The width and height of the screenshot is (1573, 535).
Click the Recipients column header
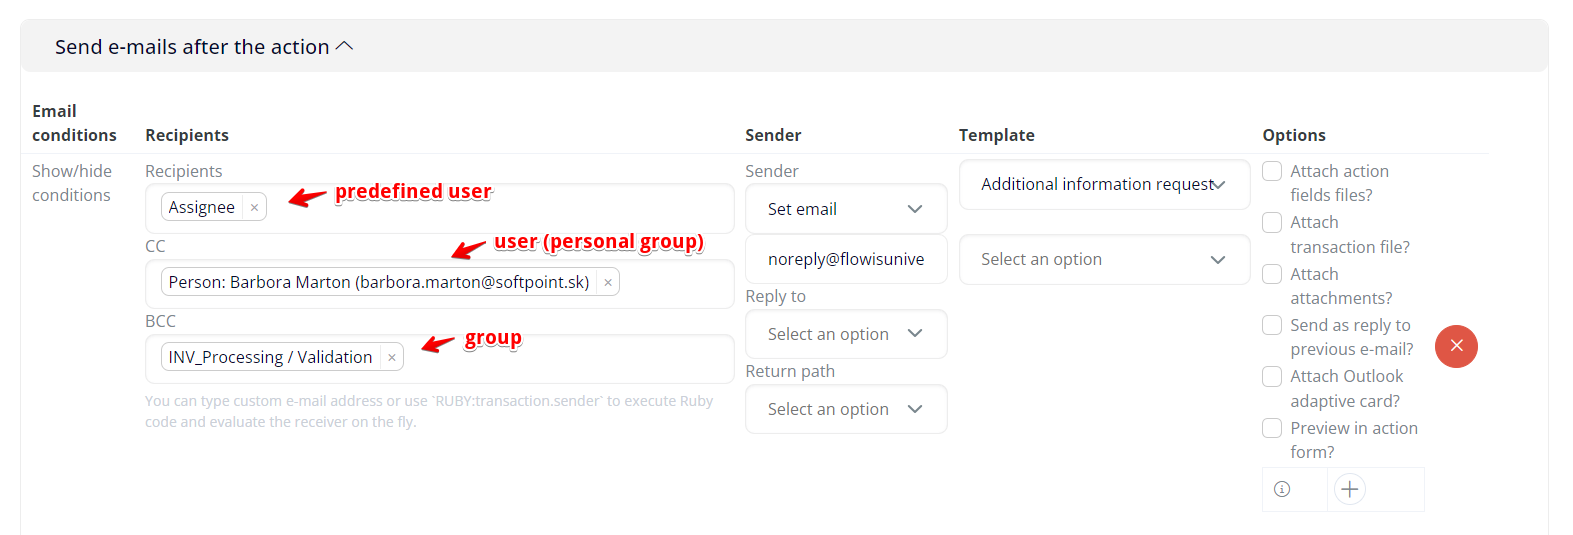coord(187,135)
